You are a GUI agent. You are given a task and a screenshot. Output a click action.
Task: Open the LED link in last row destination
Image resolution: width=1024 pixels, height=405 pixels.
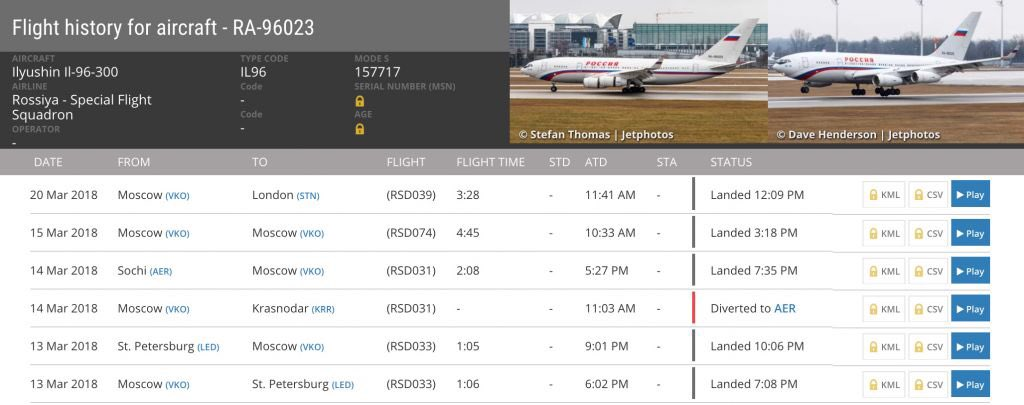(343, 385)
